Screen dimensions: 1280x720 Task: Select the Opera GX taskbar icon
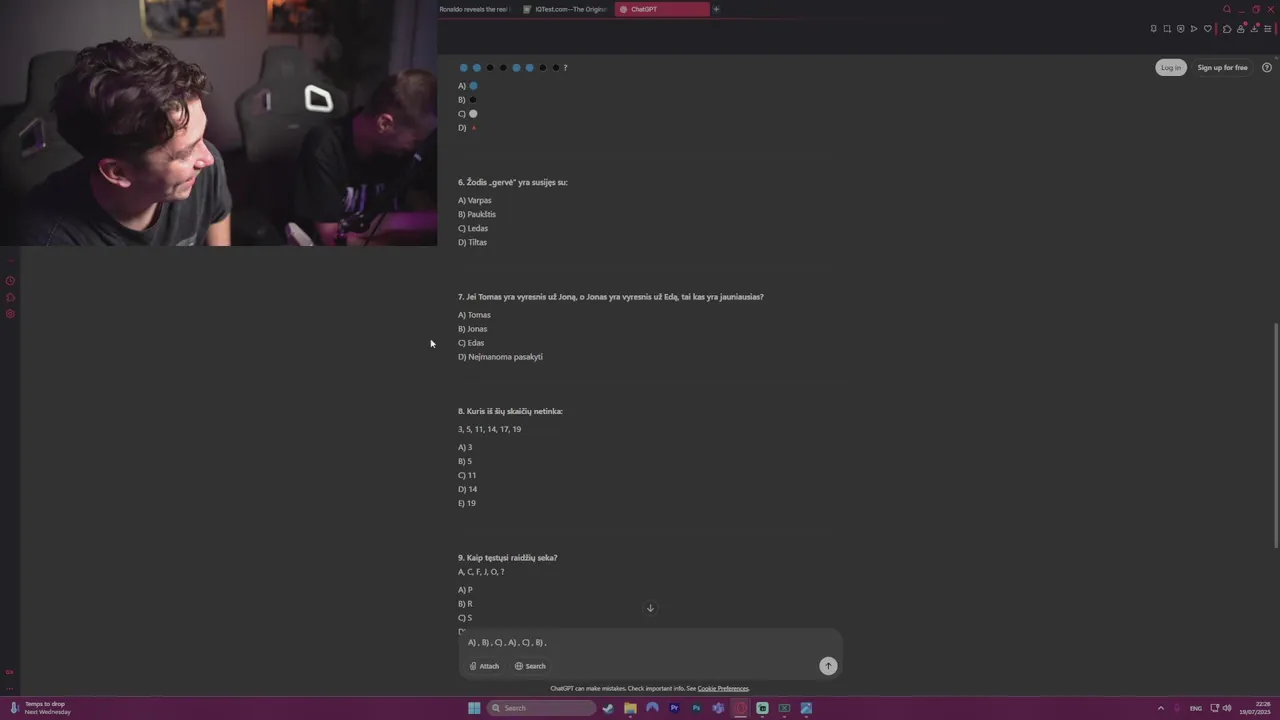click(740, 708)
